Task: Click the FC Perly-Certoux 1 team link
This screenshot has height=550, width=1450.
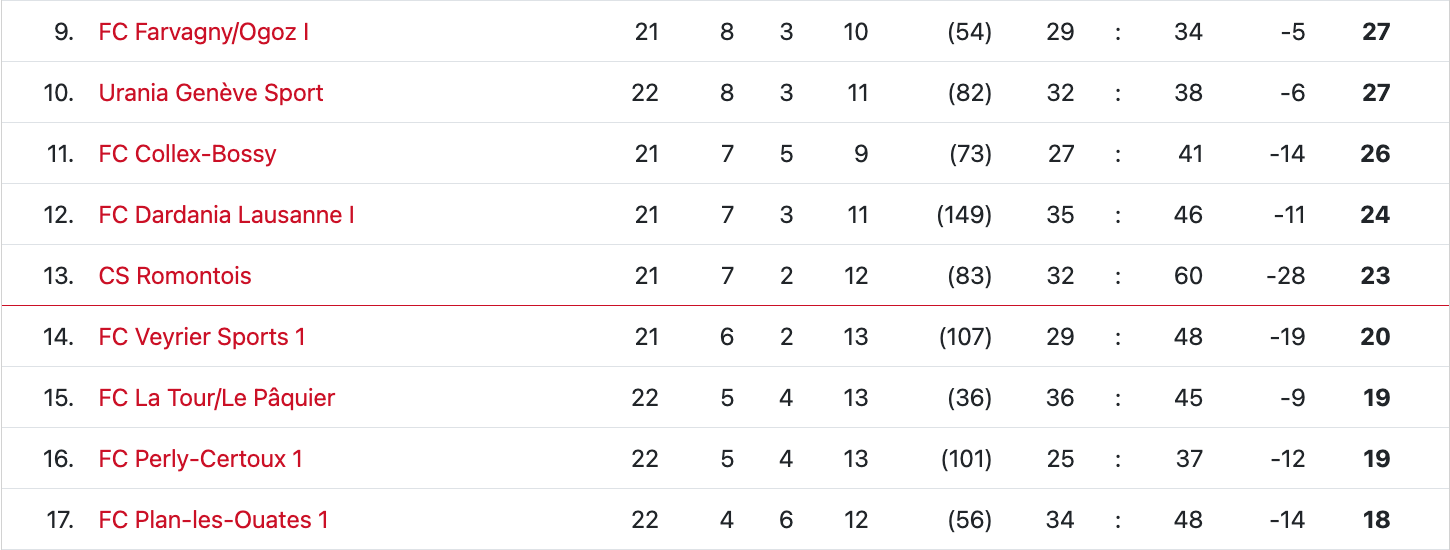Action: click(x=200, y=459)
